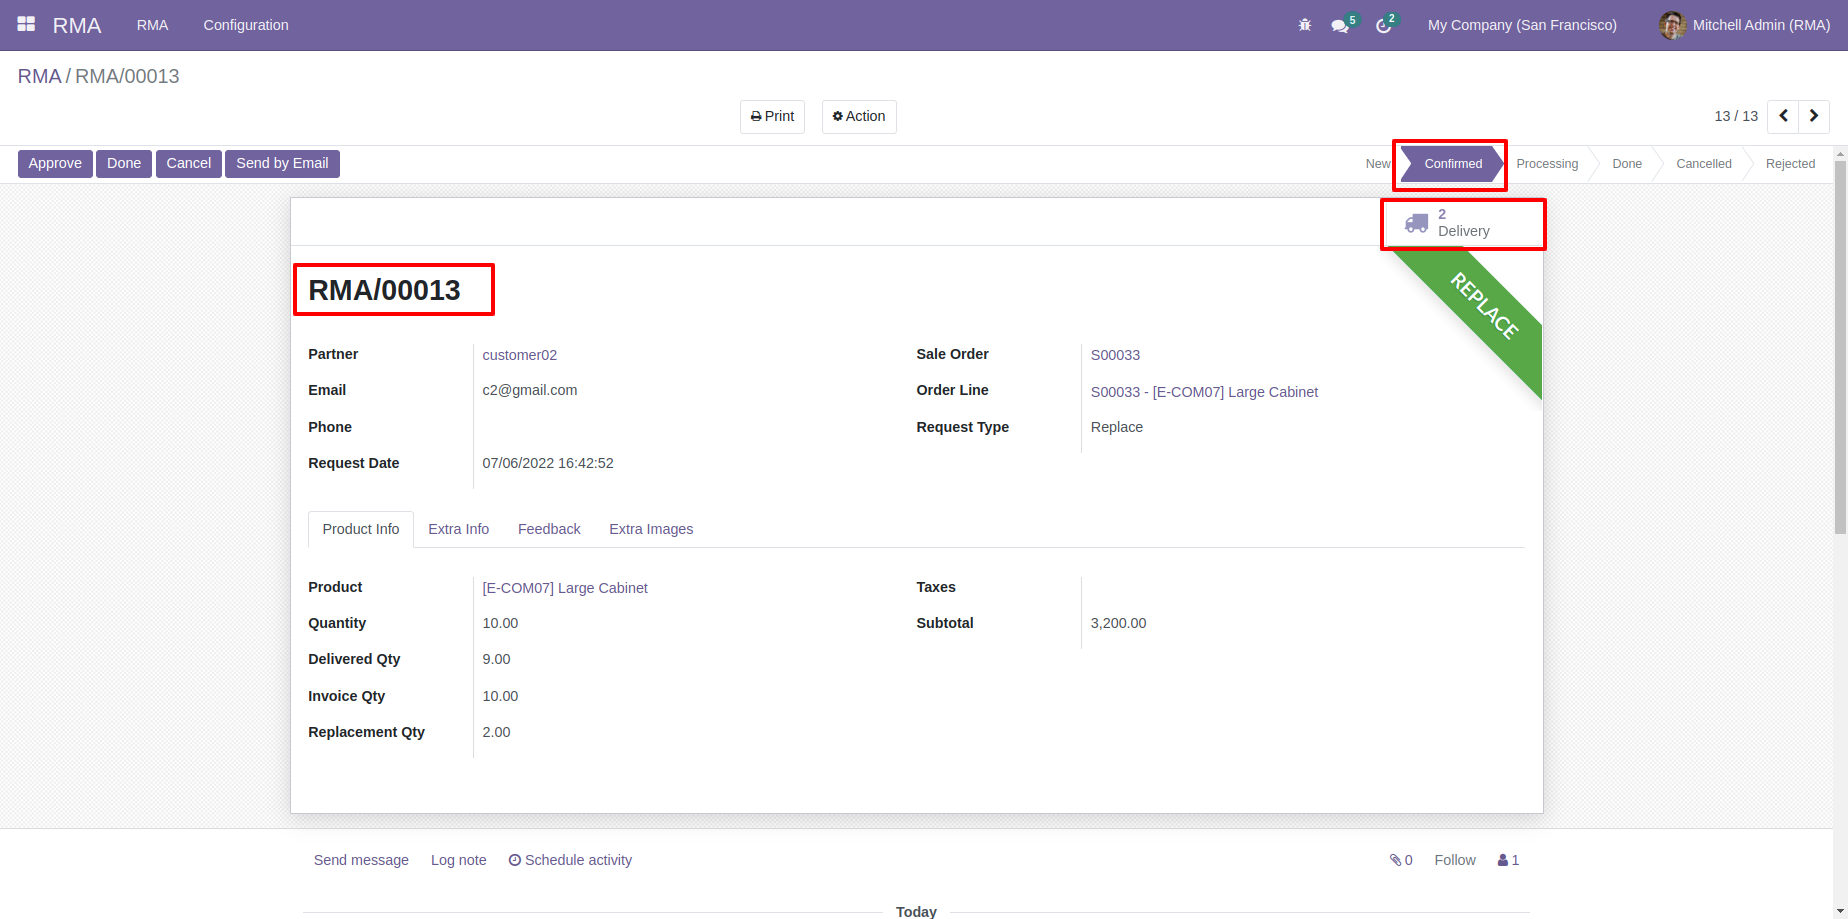Select the Done status stage
The image size is (1848, 919).
pos(1627,164)
